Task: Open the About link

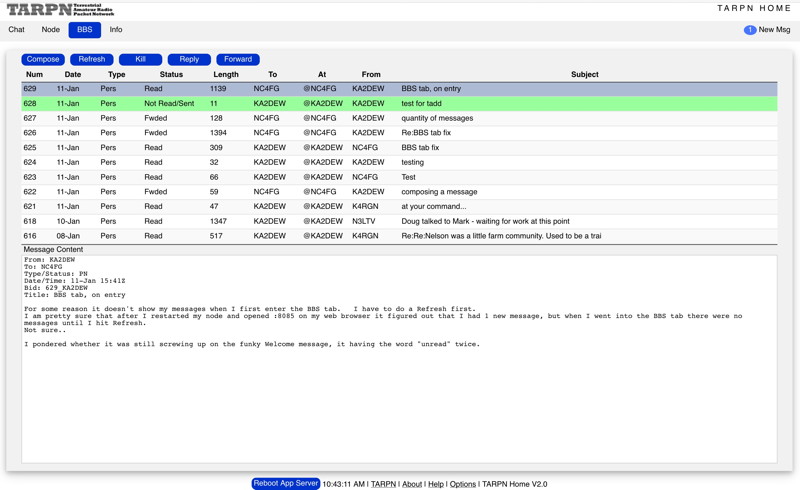Action: point(412,484)
